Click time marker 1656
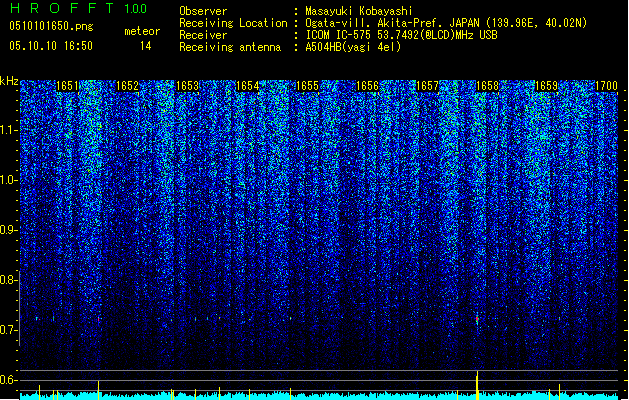This screenshot has height=400, width=629. (x=367, y=86)
